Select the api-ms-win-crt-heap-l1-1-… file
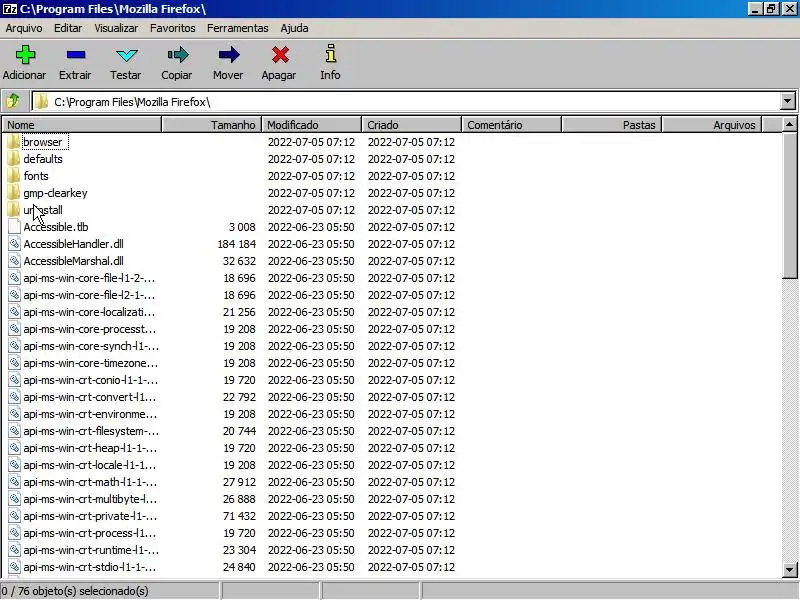The width and height of the screenshot is (800, 600). (90, 448)
